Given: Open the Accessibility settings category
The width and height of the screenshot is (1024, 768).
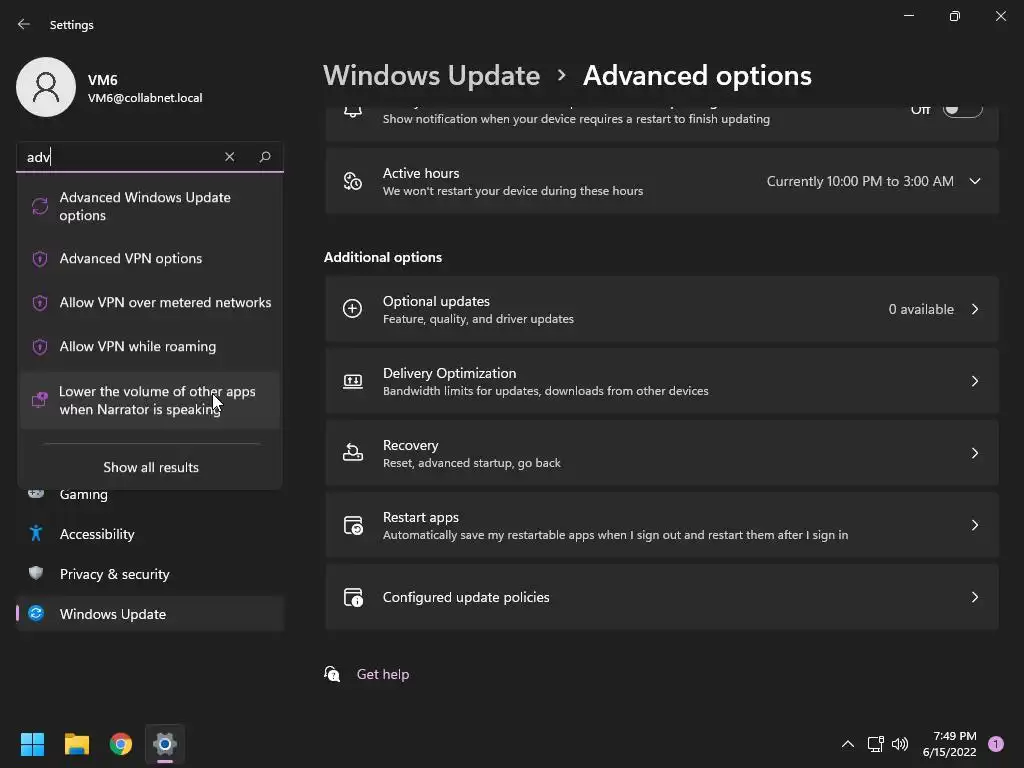Looking at the screenshot, I should [x=150, y=534].
